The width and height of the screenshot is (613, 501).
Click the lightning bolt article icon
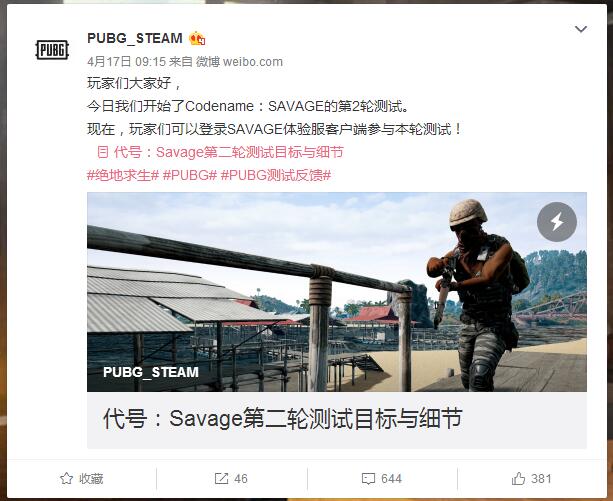coord(557,222)
